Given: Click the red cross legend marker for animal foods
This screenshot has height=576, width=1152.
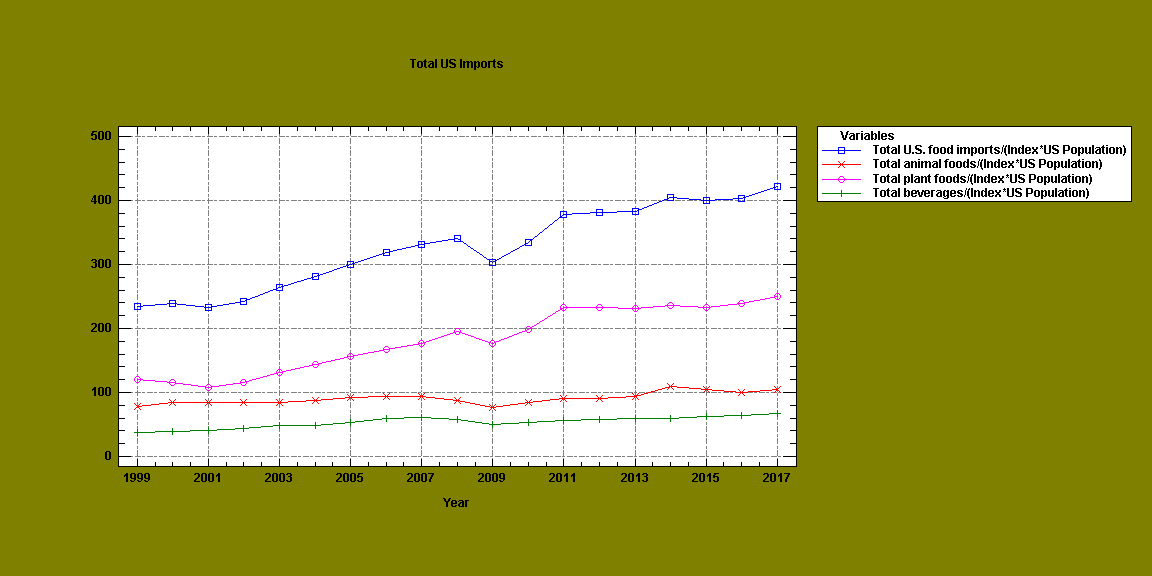Looking at the screenshot, I should (x=841, y=164).
